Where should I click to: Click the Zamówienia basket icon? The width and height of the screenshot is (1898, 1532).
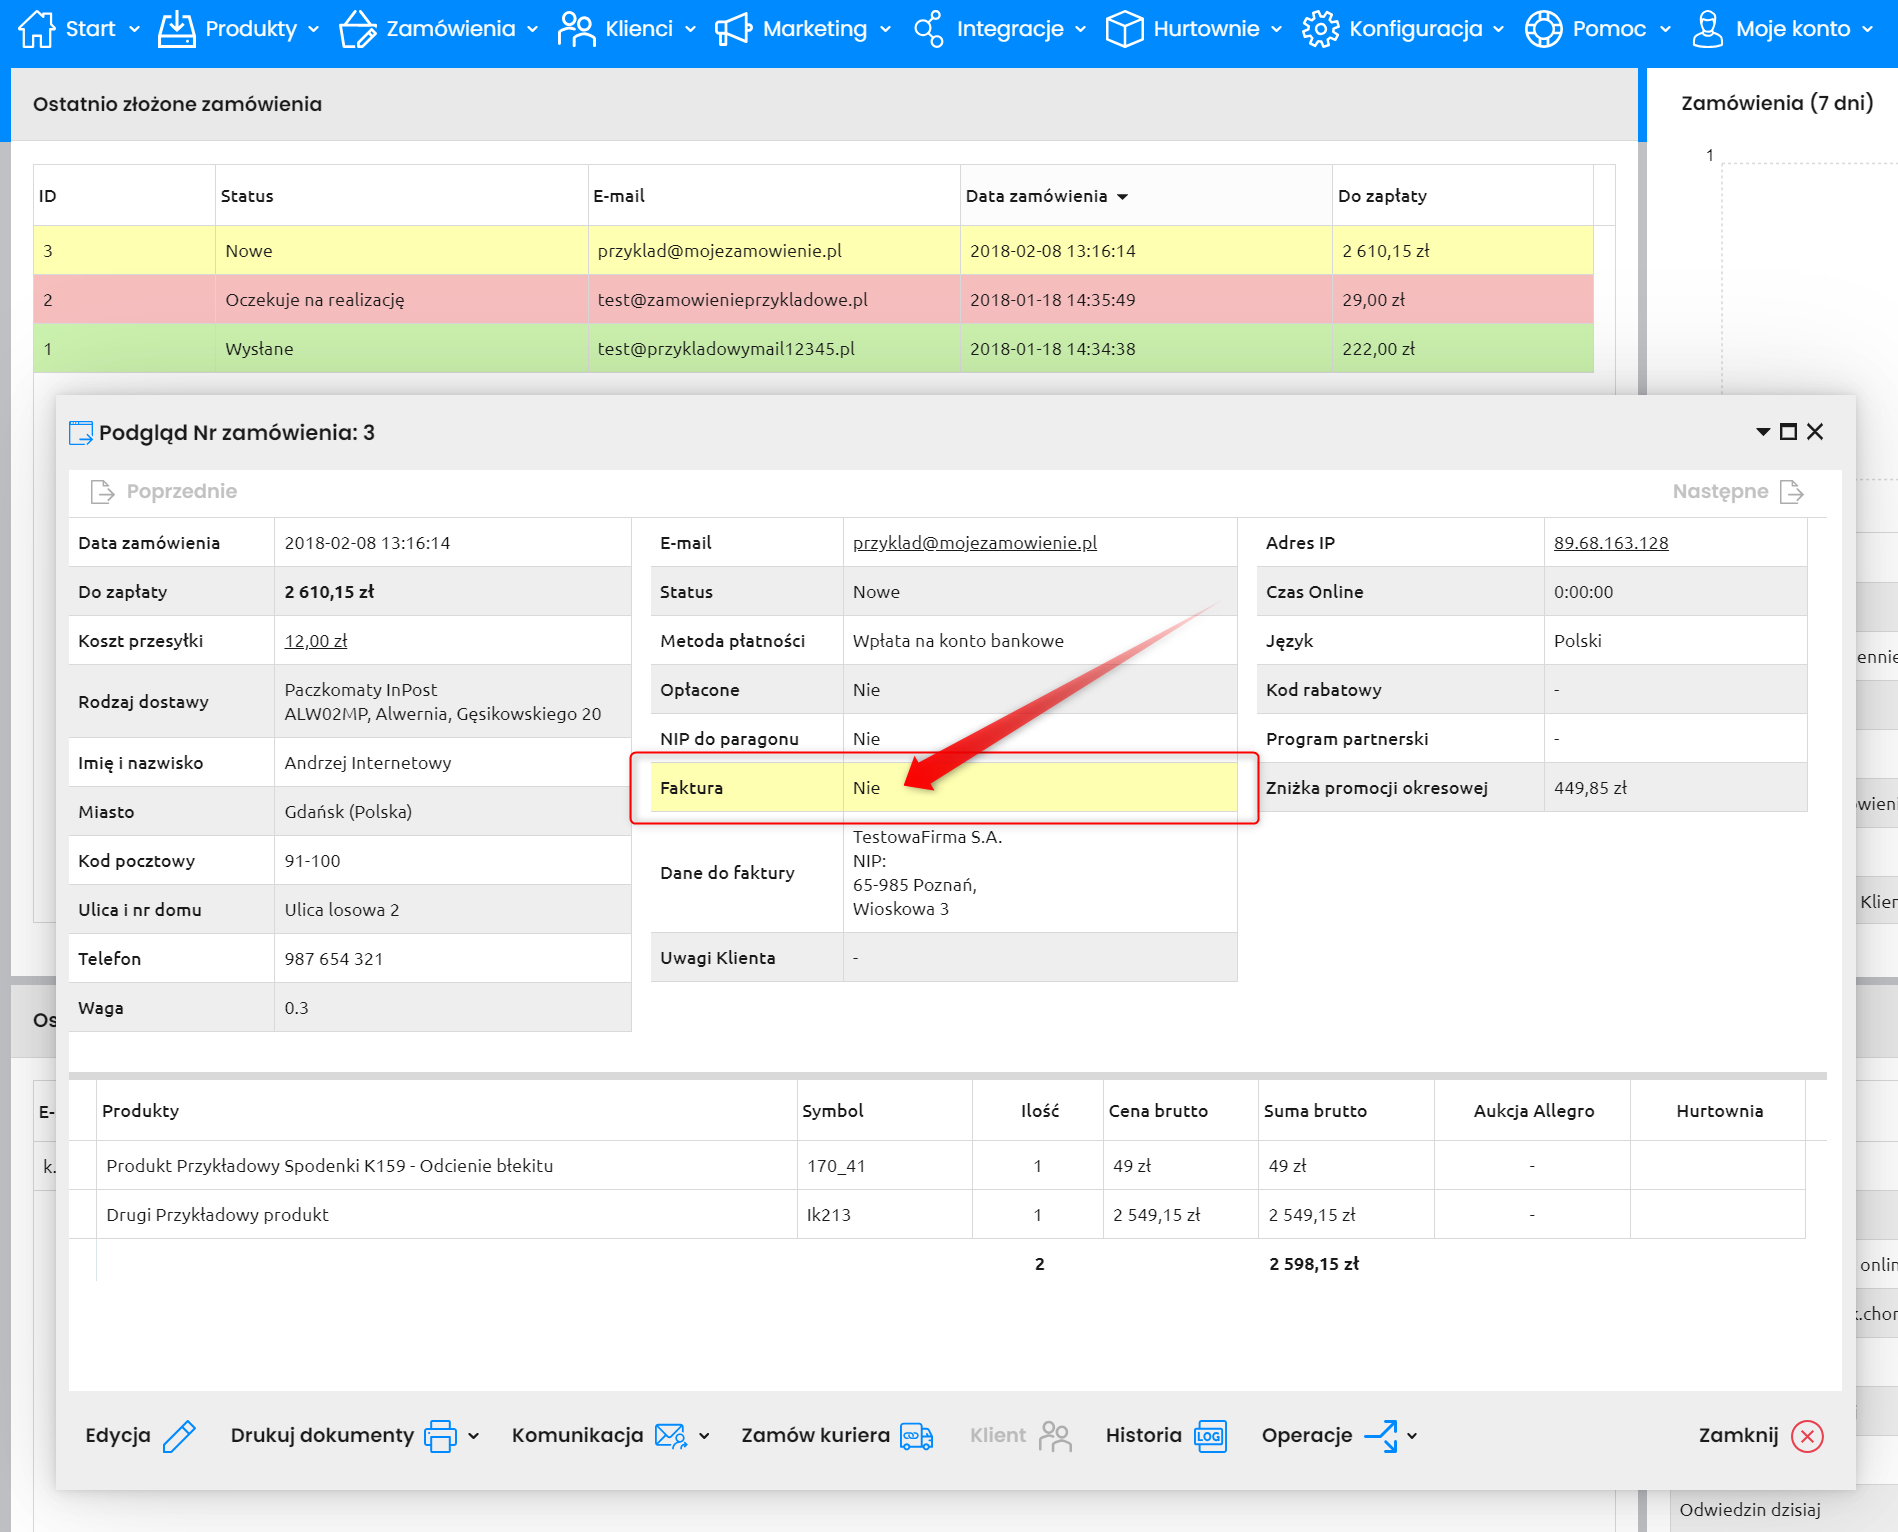click(x=358, y=29)
